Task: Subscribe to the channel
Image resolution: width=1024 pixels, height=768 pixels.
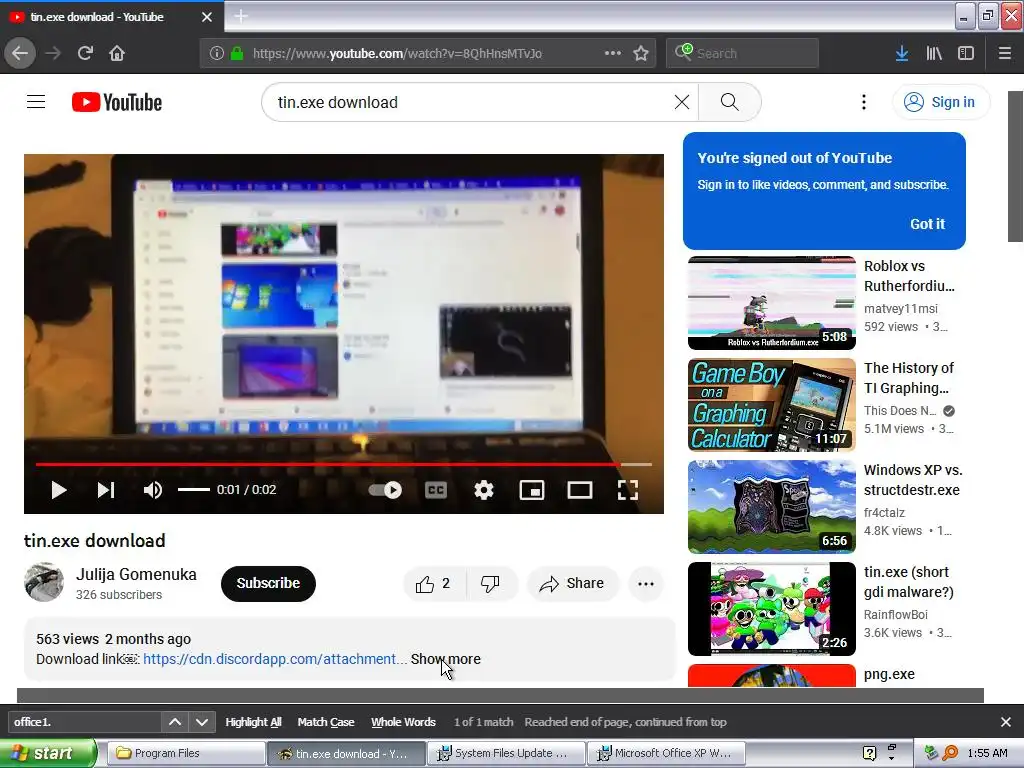Action: coord(268,583)
